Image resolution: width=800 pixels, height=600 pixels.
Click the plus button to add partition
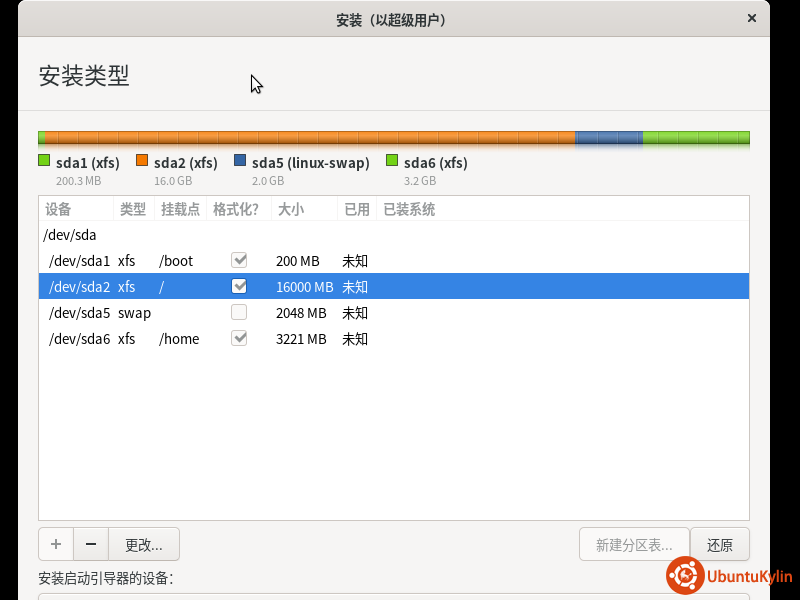click(56, 544)
